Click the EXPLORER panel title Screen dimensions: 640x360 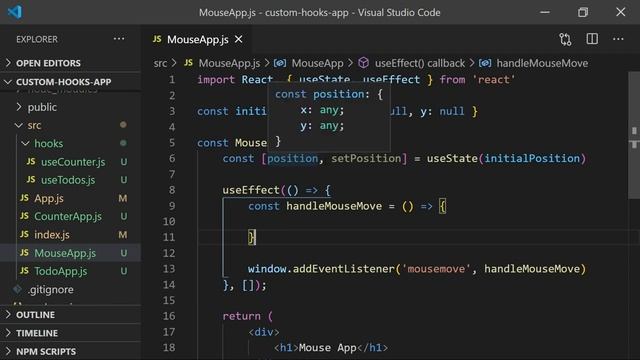coord(37,39)
